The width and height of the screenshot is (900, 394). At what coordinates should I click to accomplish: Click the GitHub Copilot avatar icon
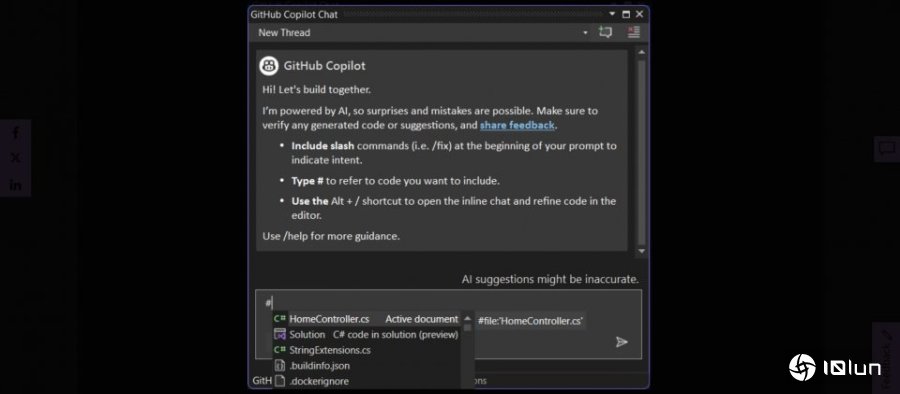(x=269, y=65)
